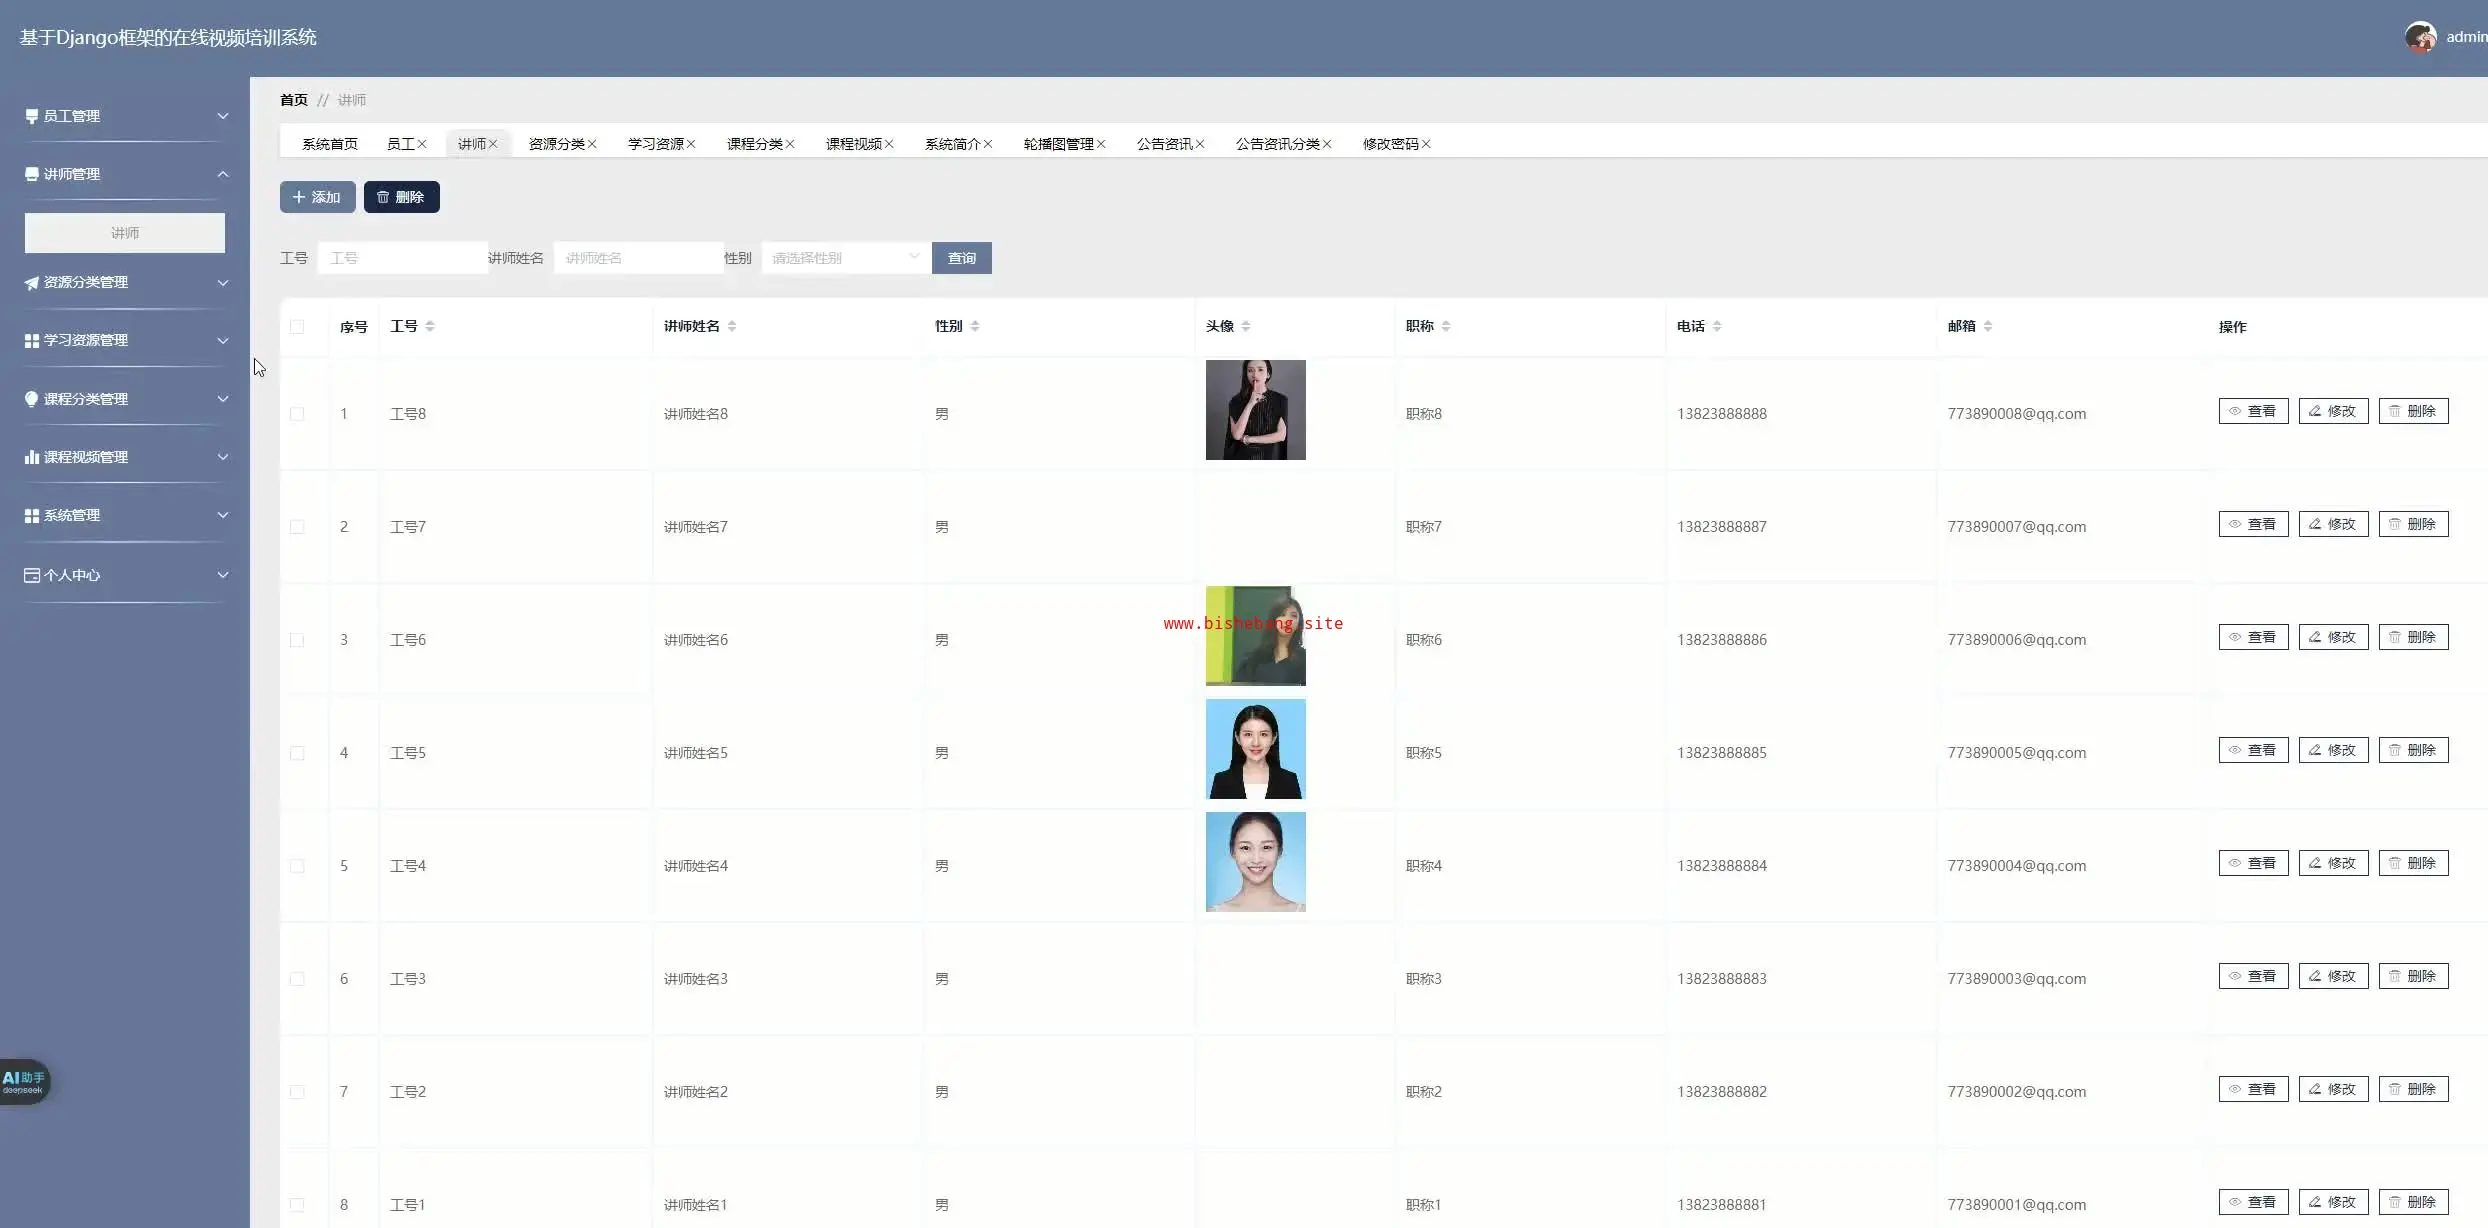The height and width of the screenshot is (1228, 2488).
Task: Tick the select-all header checkbox
Action: (297, 327)
